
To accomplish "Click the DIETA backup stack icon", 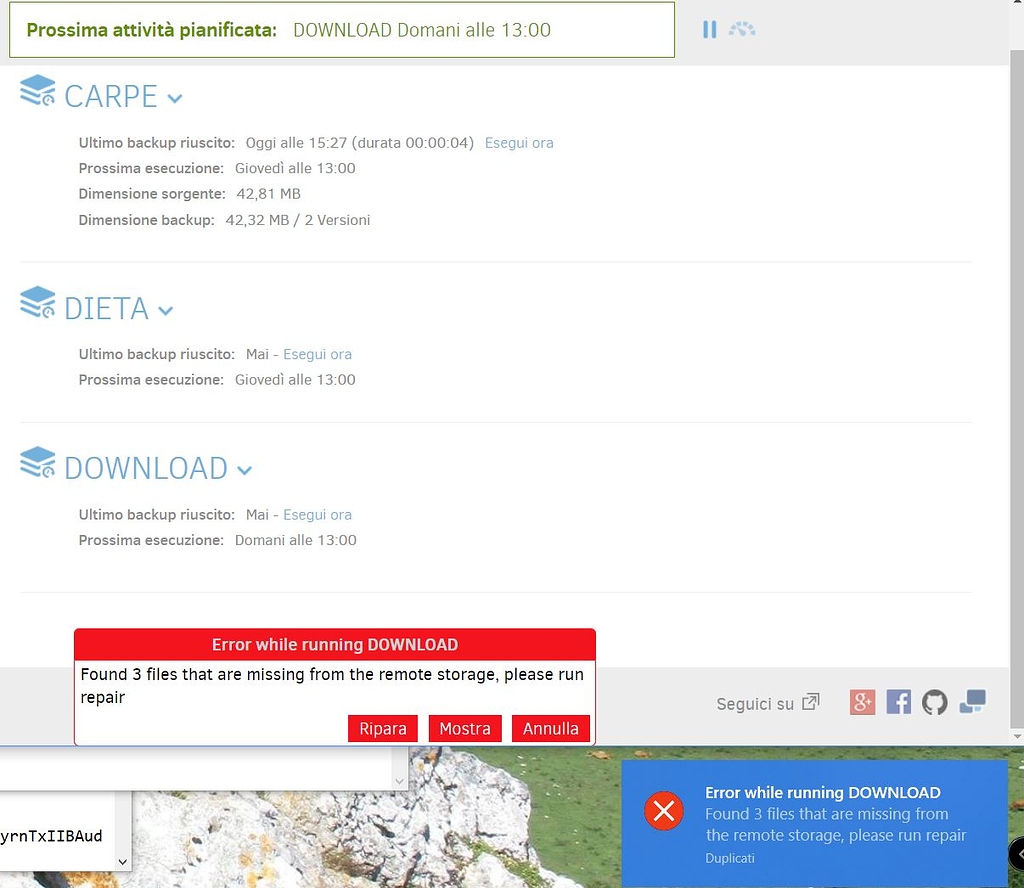I will point(37,302).
